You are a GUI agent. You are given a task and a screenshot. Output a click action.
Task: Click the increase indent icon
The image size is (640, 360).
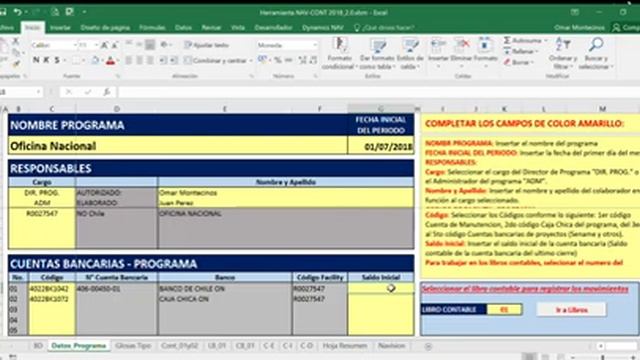[x=173, y=60]
